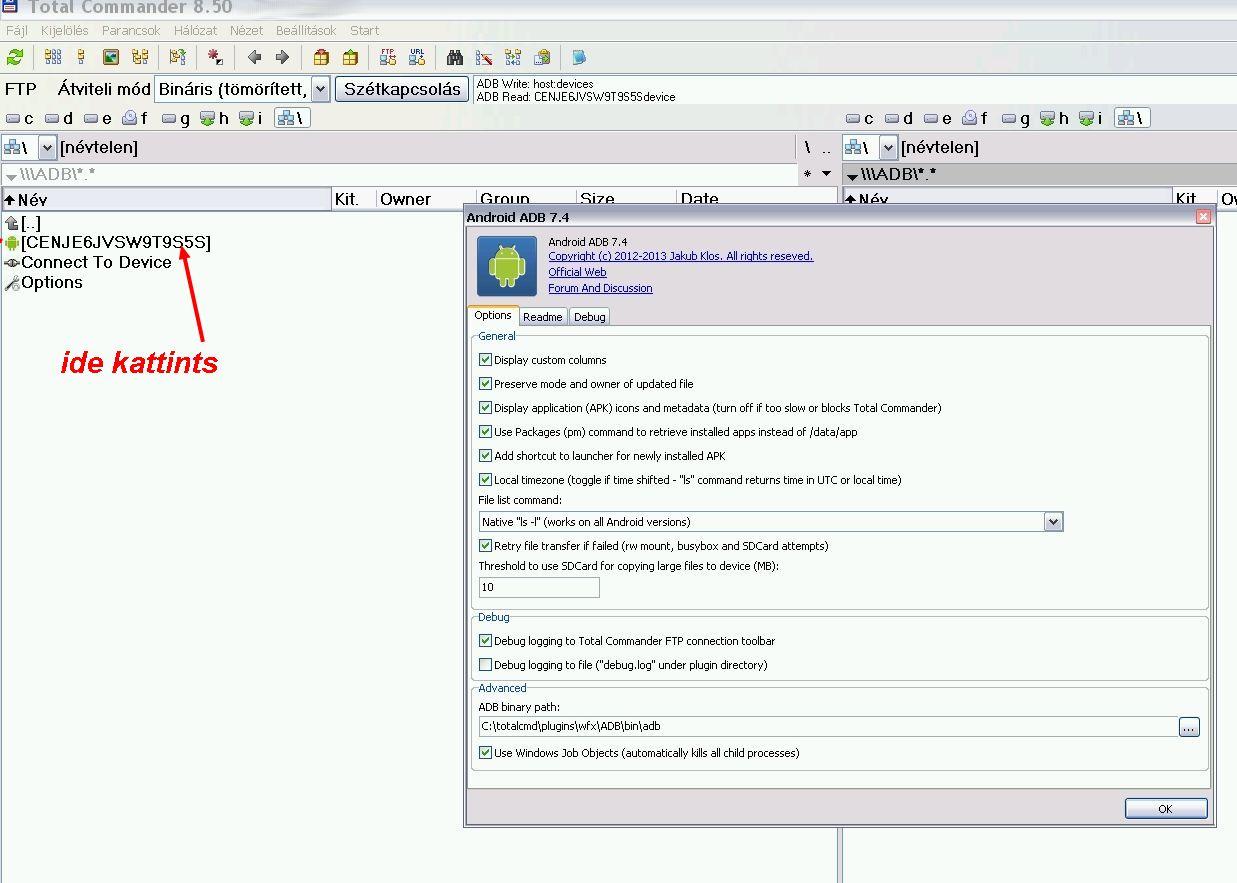Select network drive h in left panel
This screenshot has height=883, width=1237.
click(214, 118)
